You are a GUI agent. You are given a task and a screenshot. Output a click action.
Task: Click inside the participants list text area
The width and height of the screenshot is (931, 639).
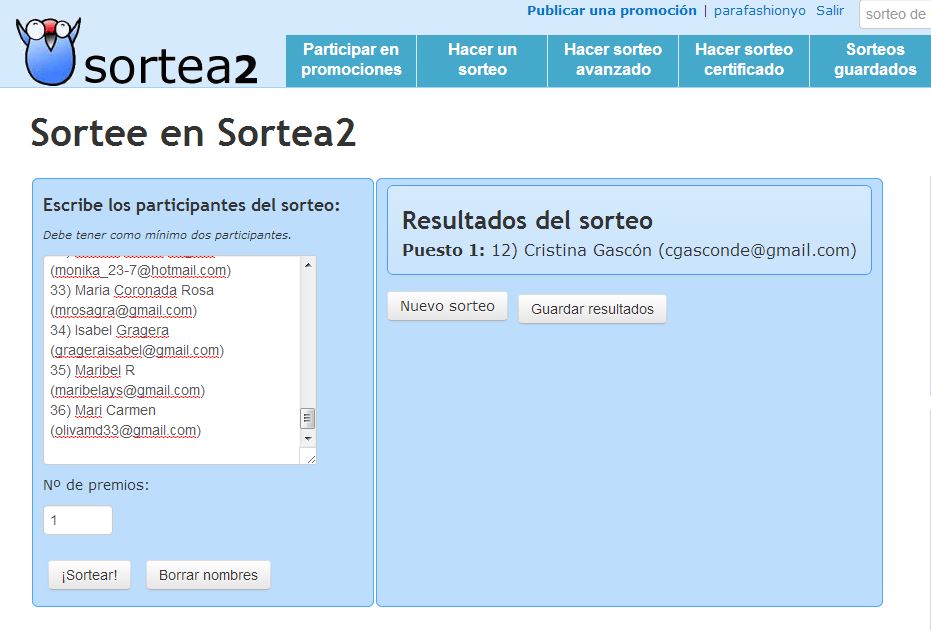(170, 360)
